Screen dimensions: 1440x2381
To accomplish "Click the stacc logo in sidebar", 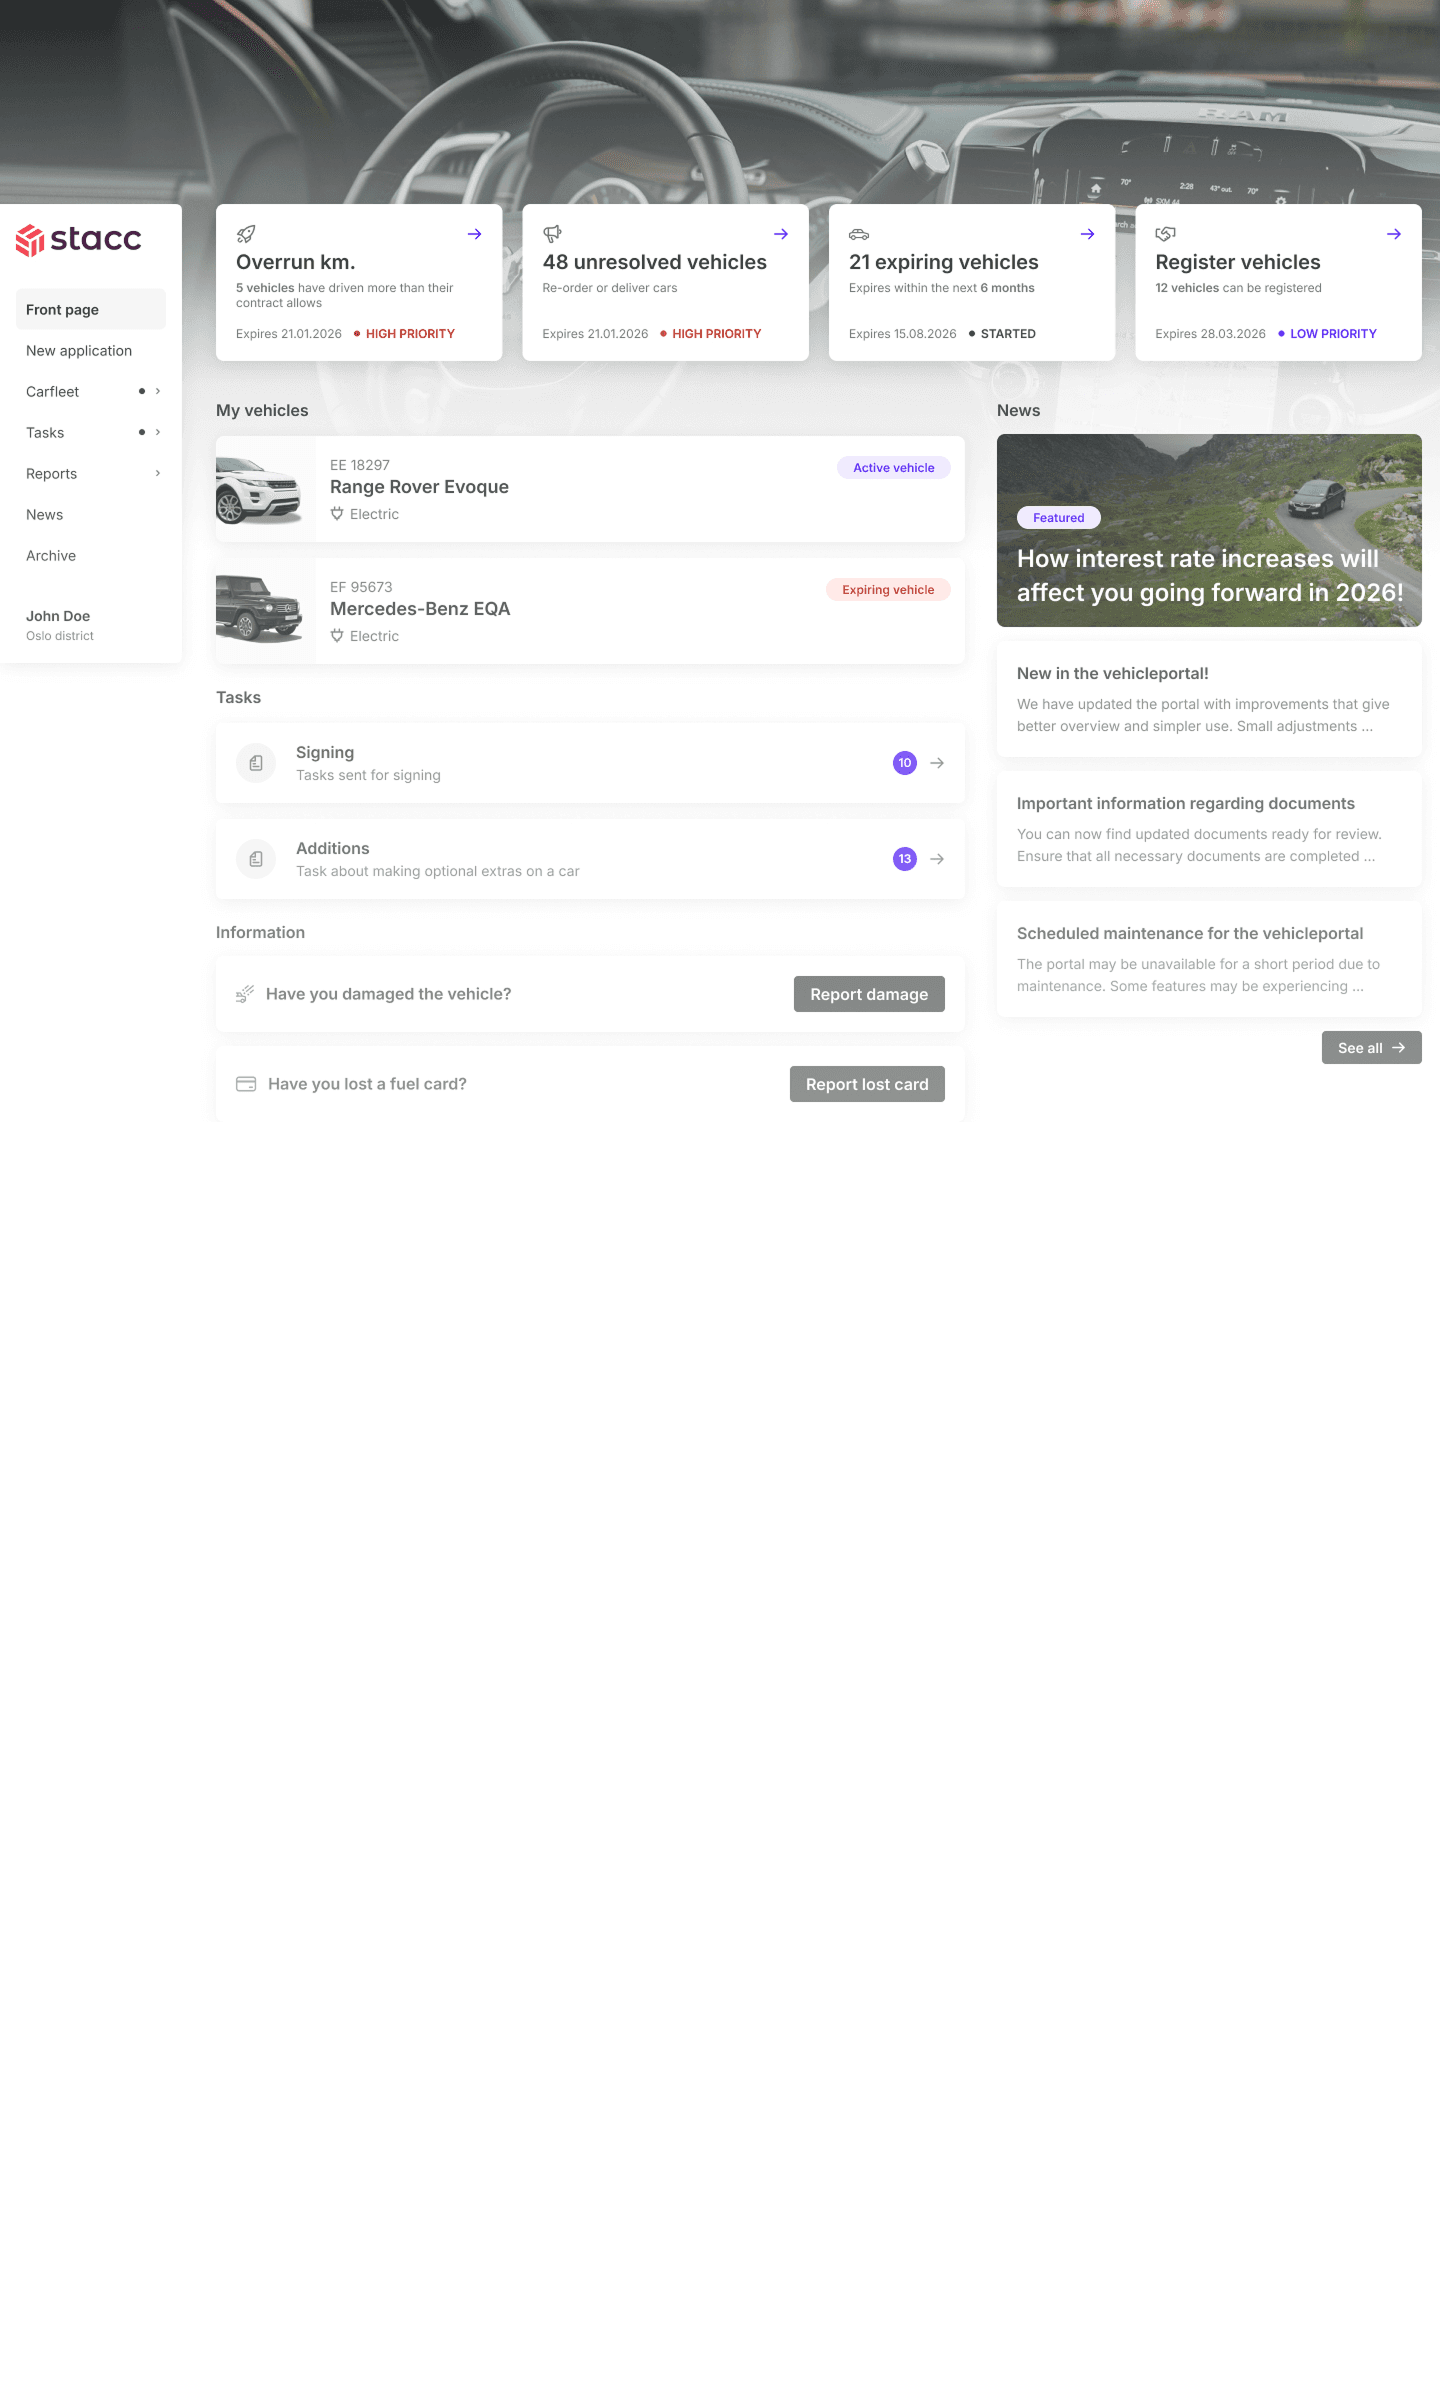I will click(78, 240).
